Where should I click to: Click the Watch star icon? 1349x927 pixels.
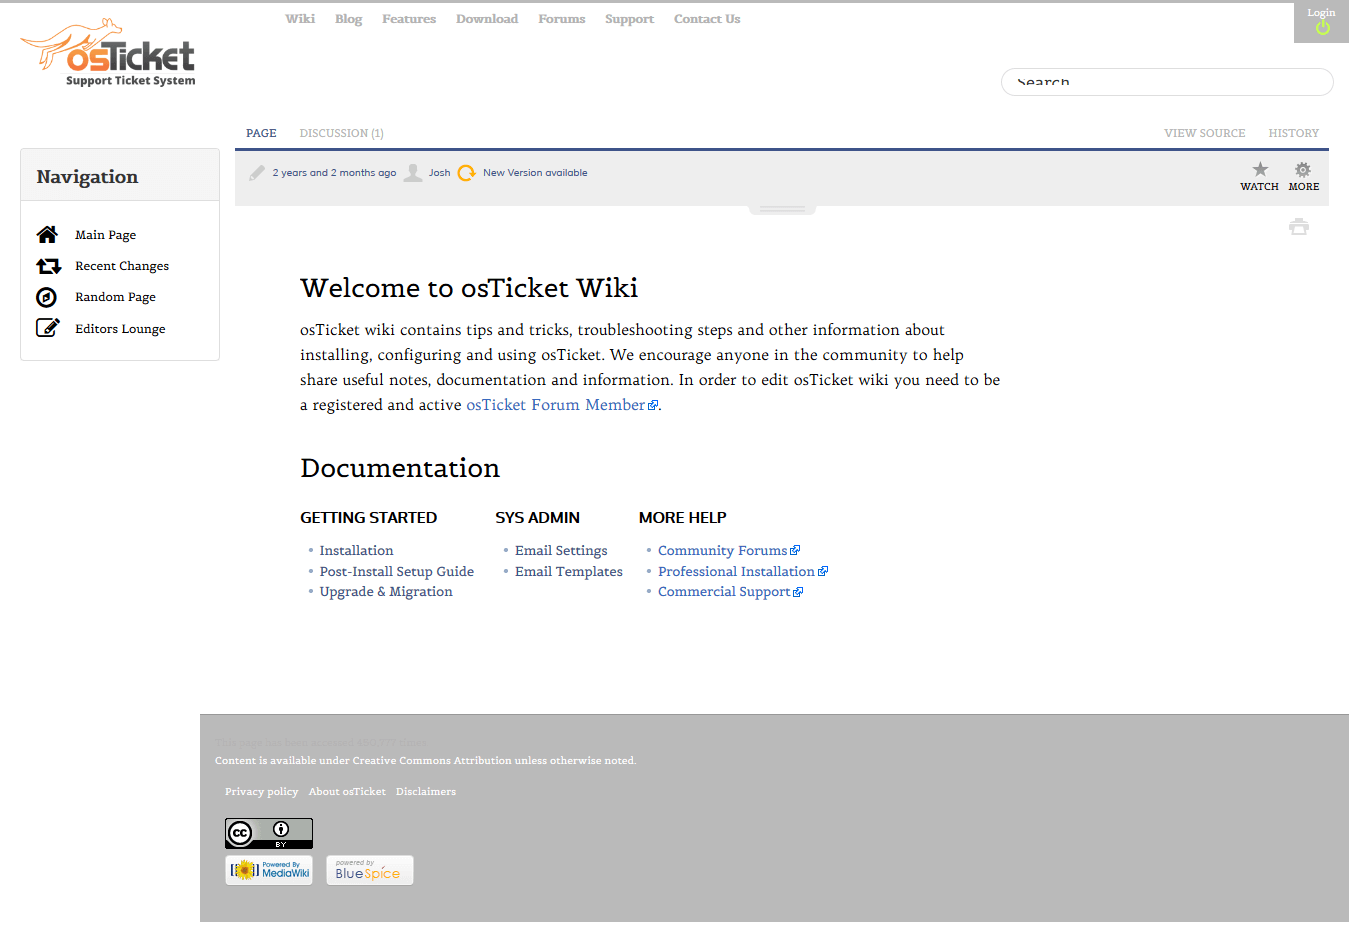point(1260,170)
